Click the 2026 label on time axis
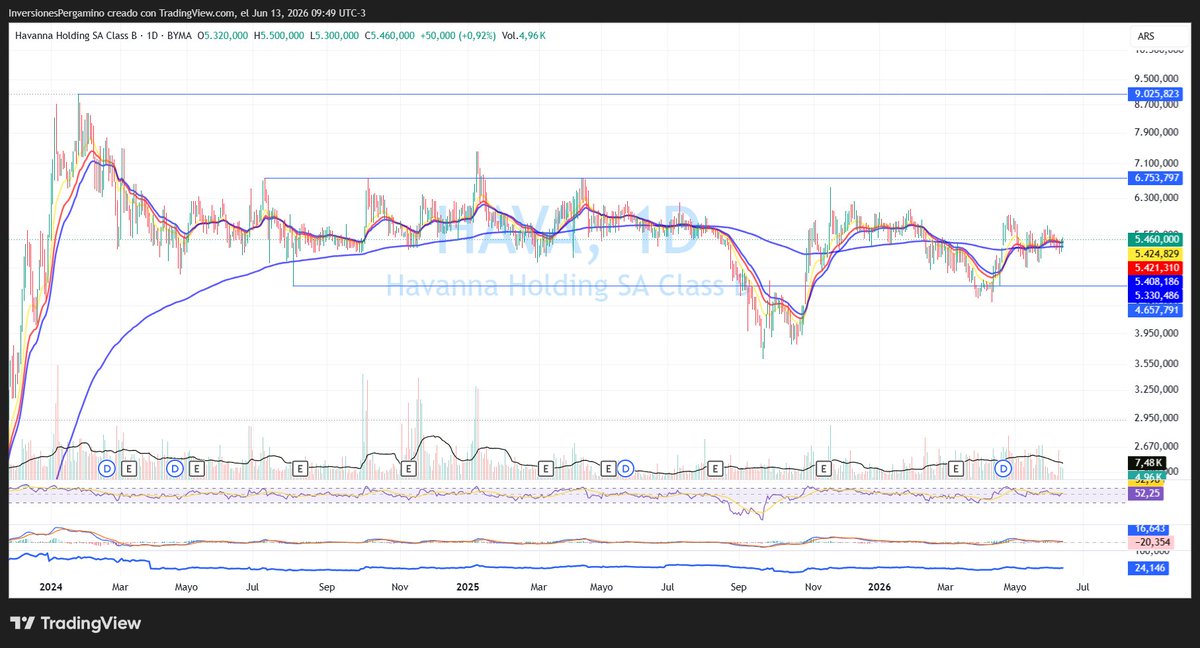Image resolution: width=1200 pixels, height=648 pixels. tap(878, 589)
